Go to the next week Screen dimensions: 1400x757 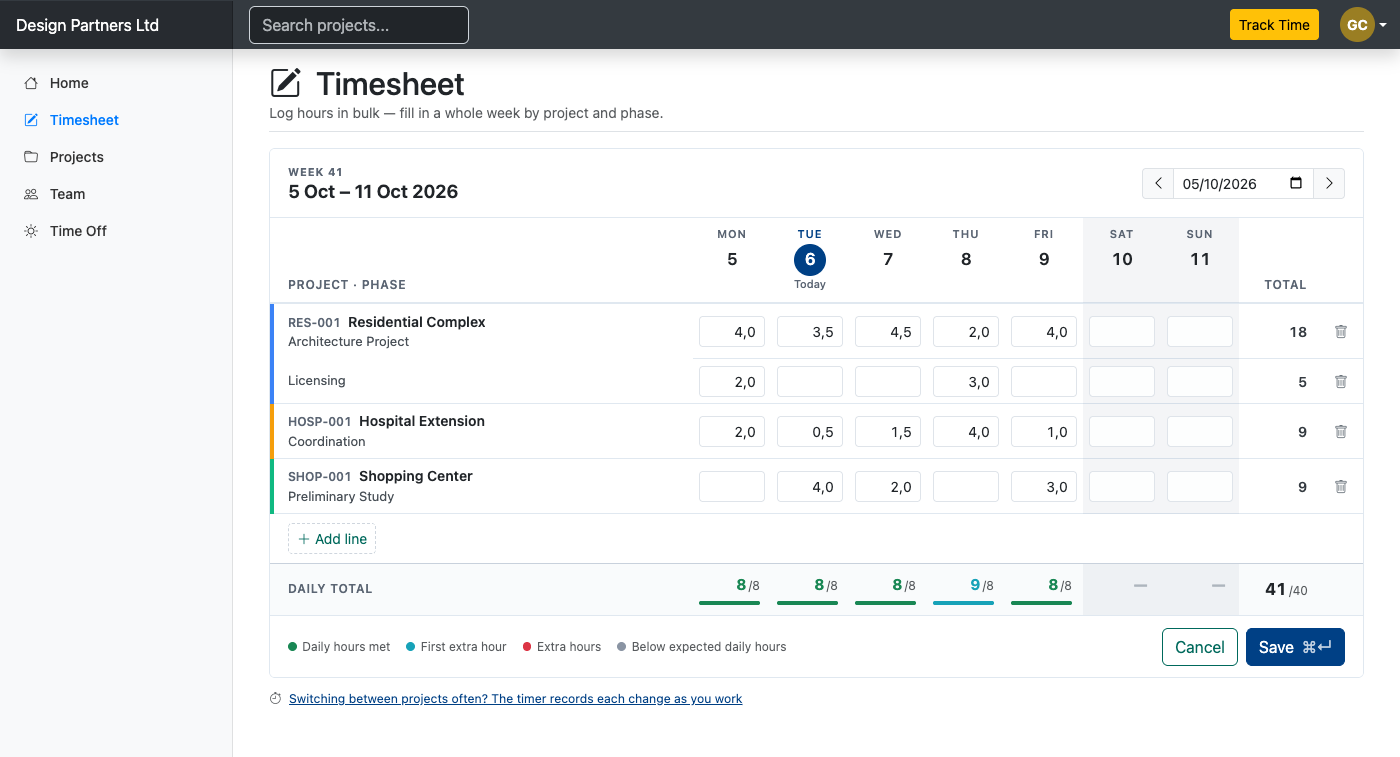(1329, 184)
